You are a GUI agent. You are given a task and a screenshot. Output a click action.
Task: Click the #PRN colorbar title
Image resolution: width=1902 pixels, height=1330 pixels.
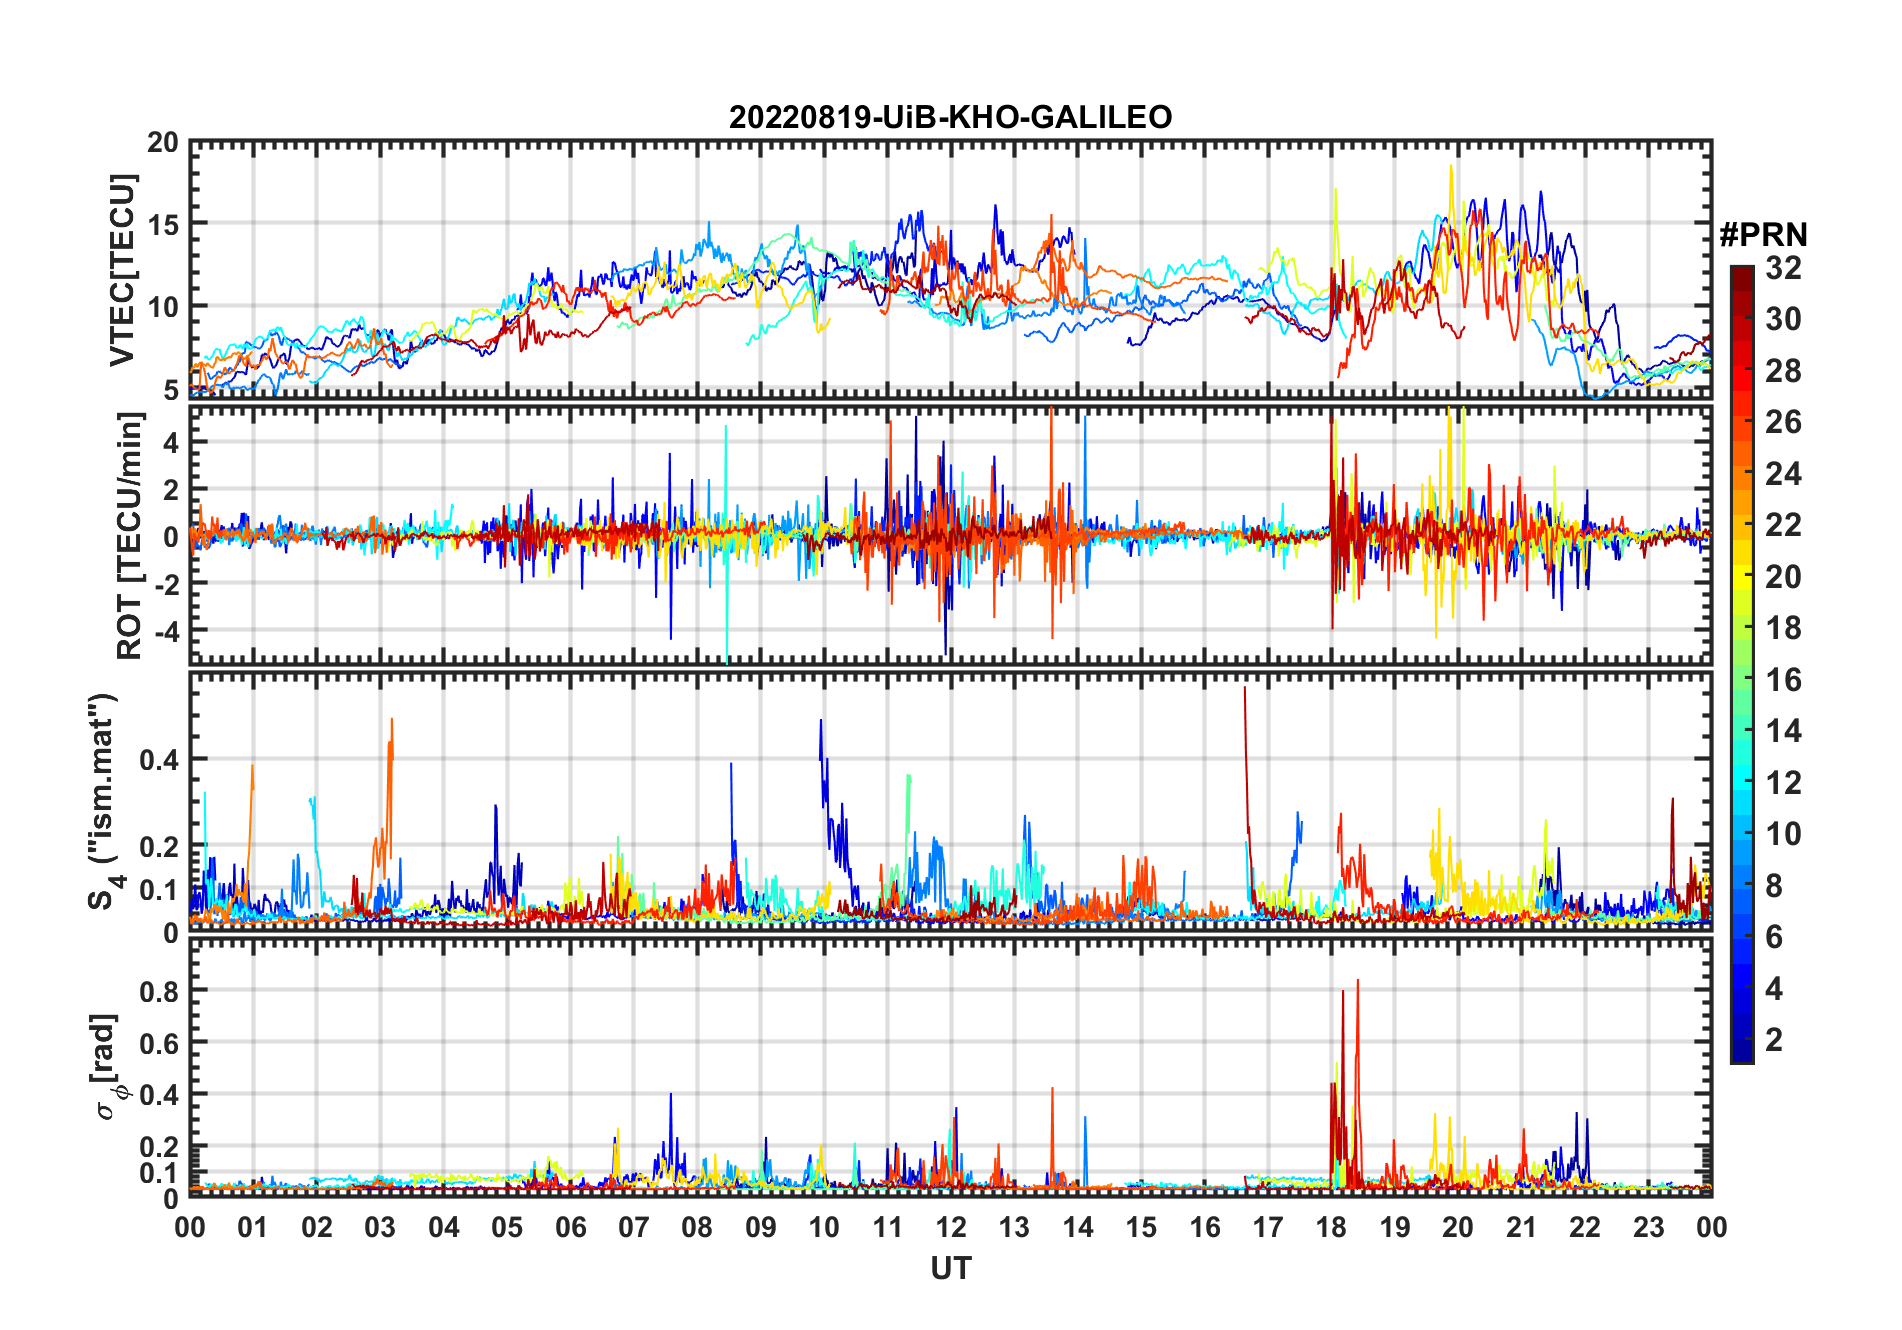(x=1763, y=235)
